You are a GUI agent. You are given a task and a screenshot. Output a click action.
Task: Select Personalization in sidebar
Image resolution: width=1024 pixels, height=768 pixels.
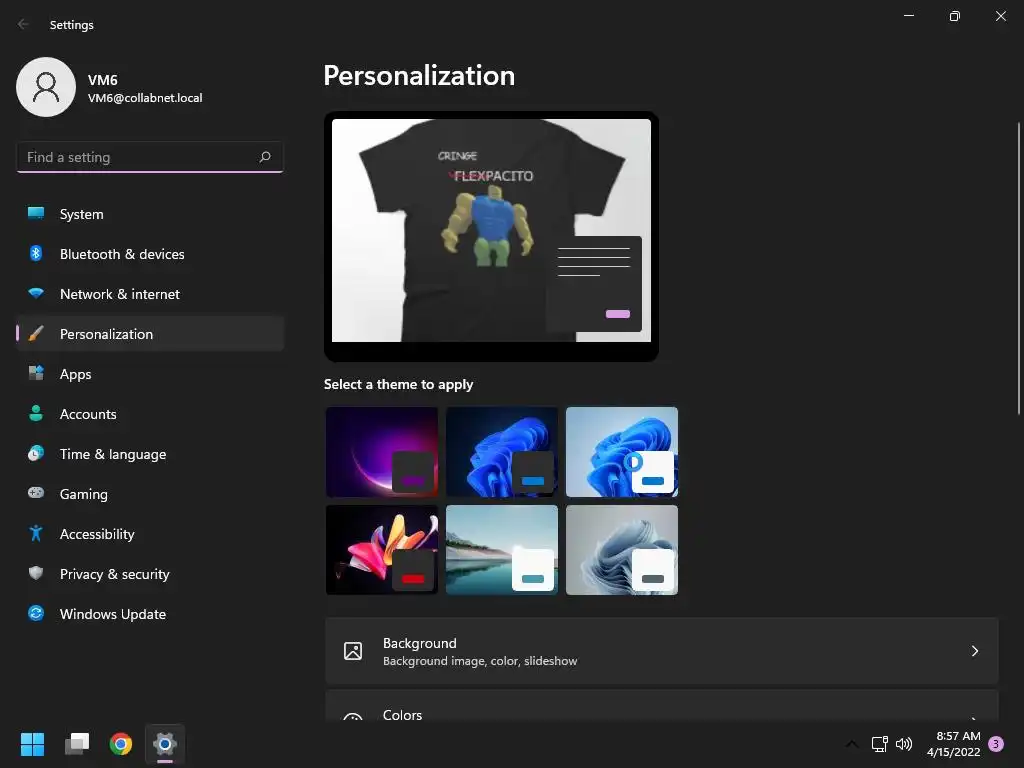(x=150, y=334)
